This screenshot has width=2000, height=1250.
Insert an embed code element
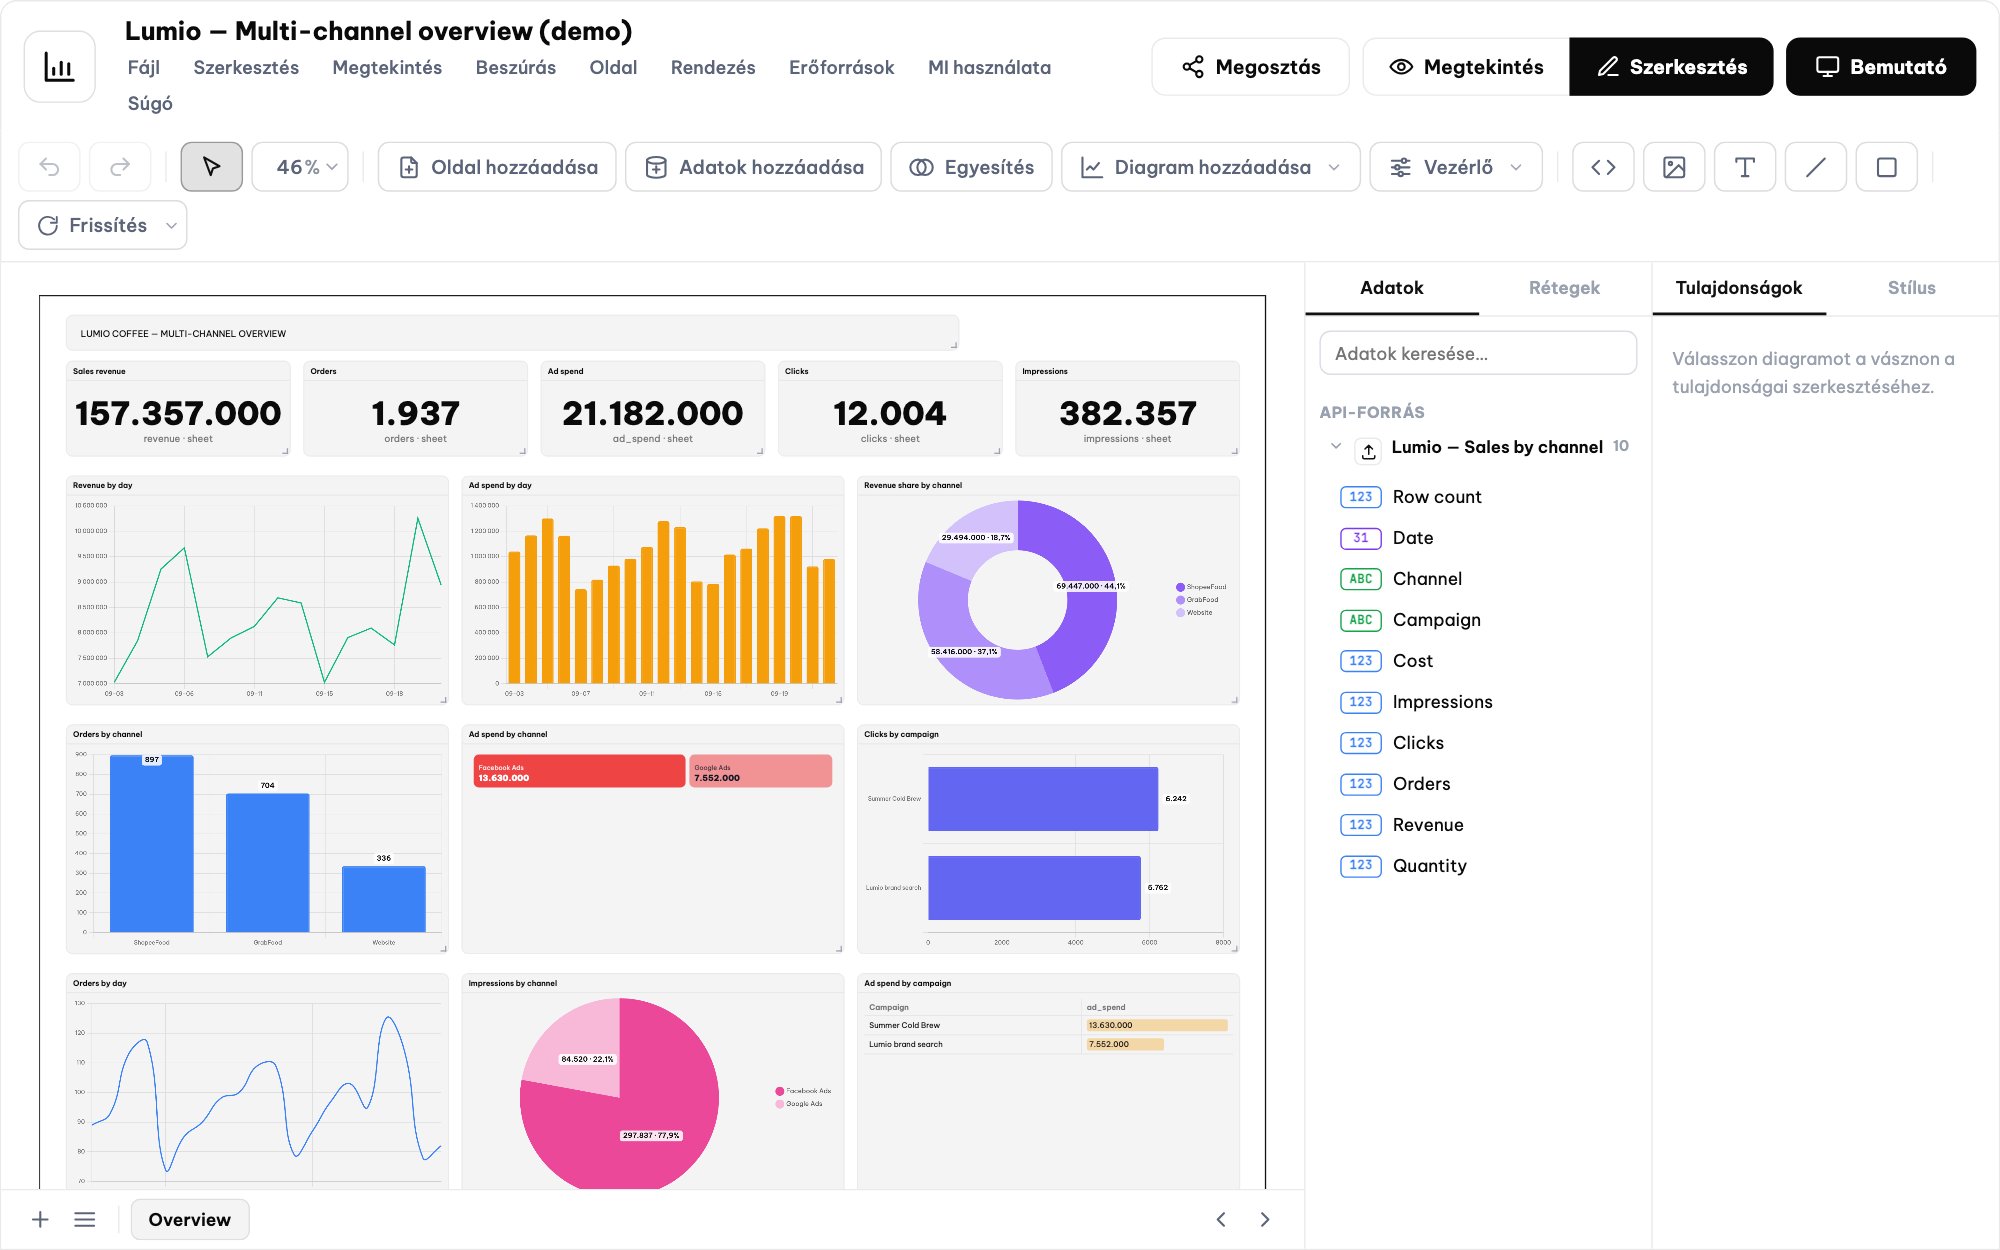click(x=1603, y=167)
